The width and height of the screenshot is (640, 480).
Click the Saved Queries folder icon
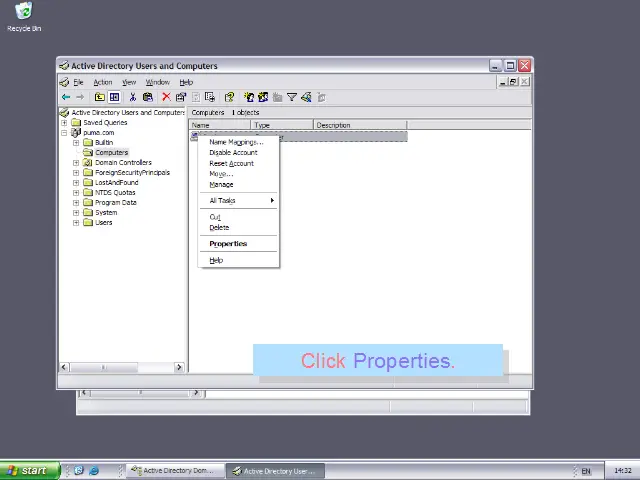(76, 122)
